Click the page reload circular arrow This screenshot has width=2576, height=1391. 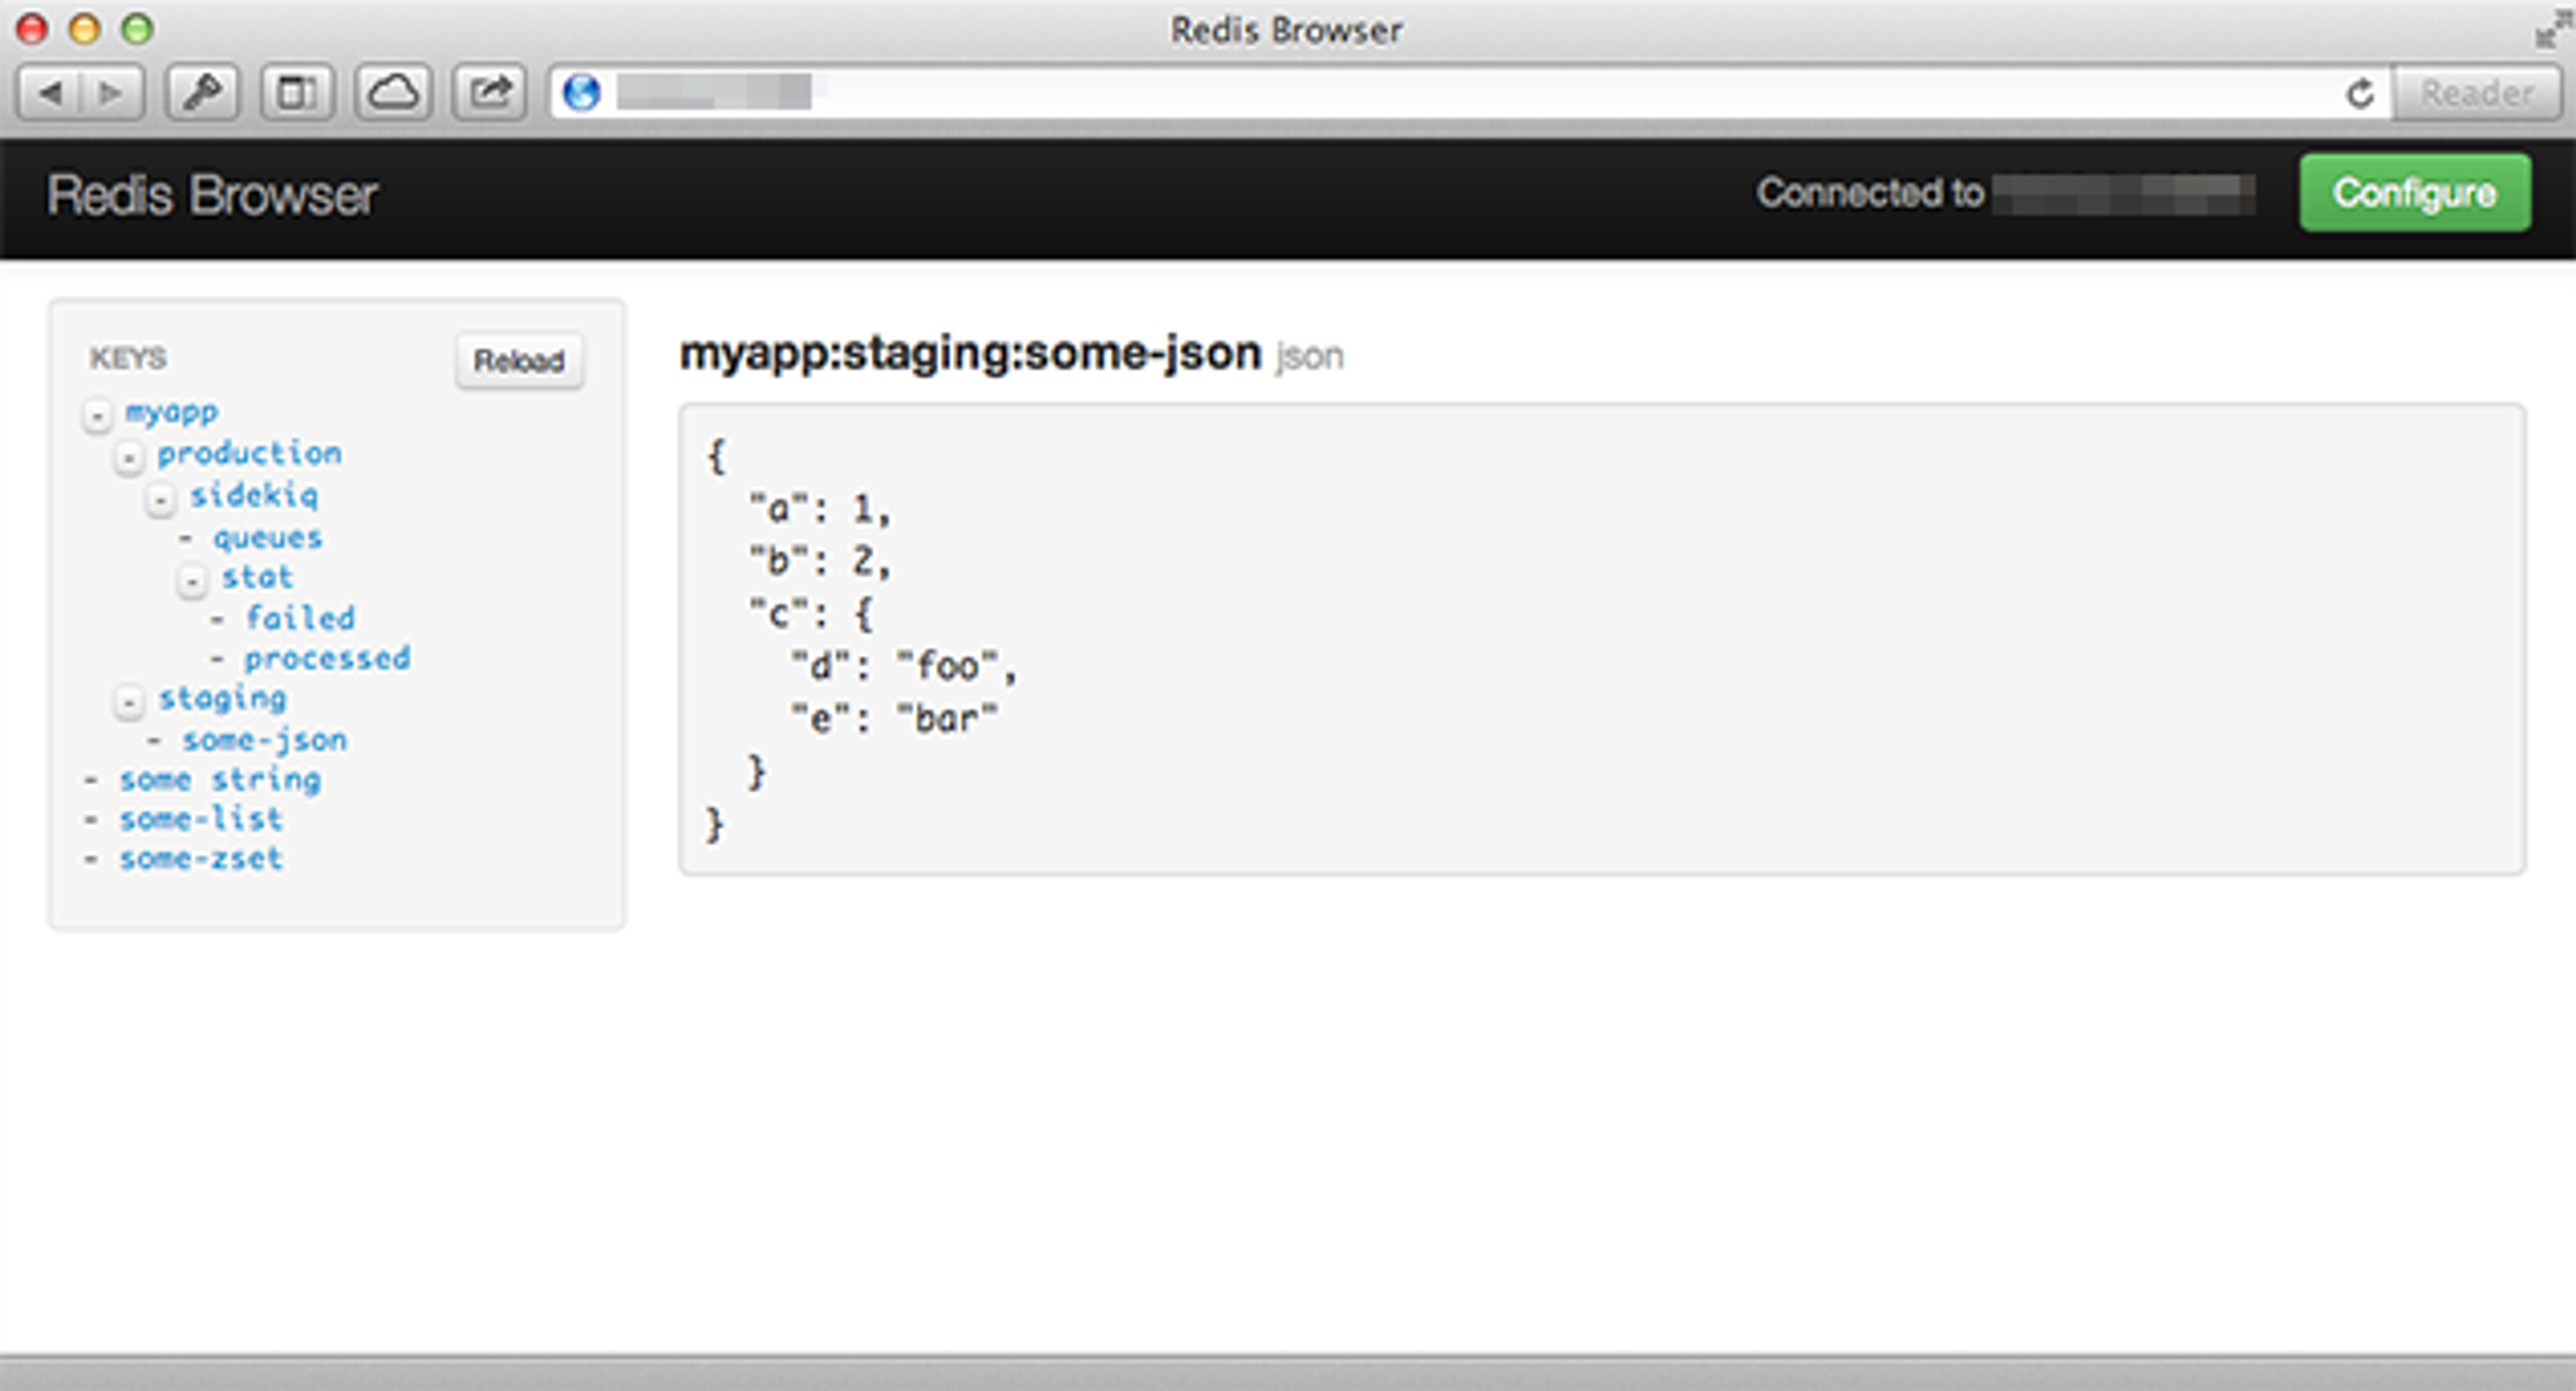pyautogui.click(x=2360, y=94)
